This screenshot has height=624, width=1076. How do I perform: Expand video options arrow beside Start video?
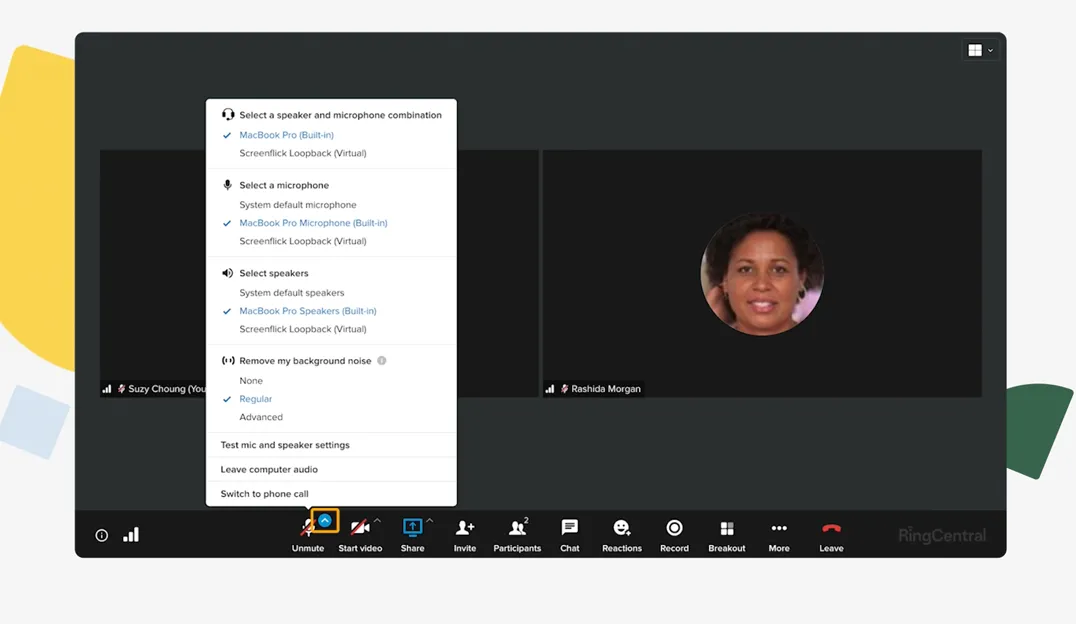tap(377, 521)
